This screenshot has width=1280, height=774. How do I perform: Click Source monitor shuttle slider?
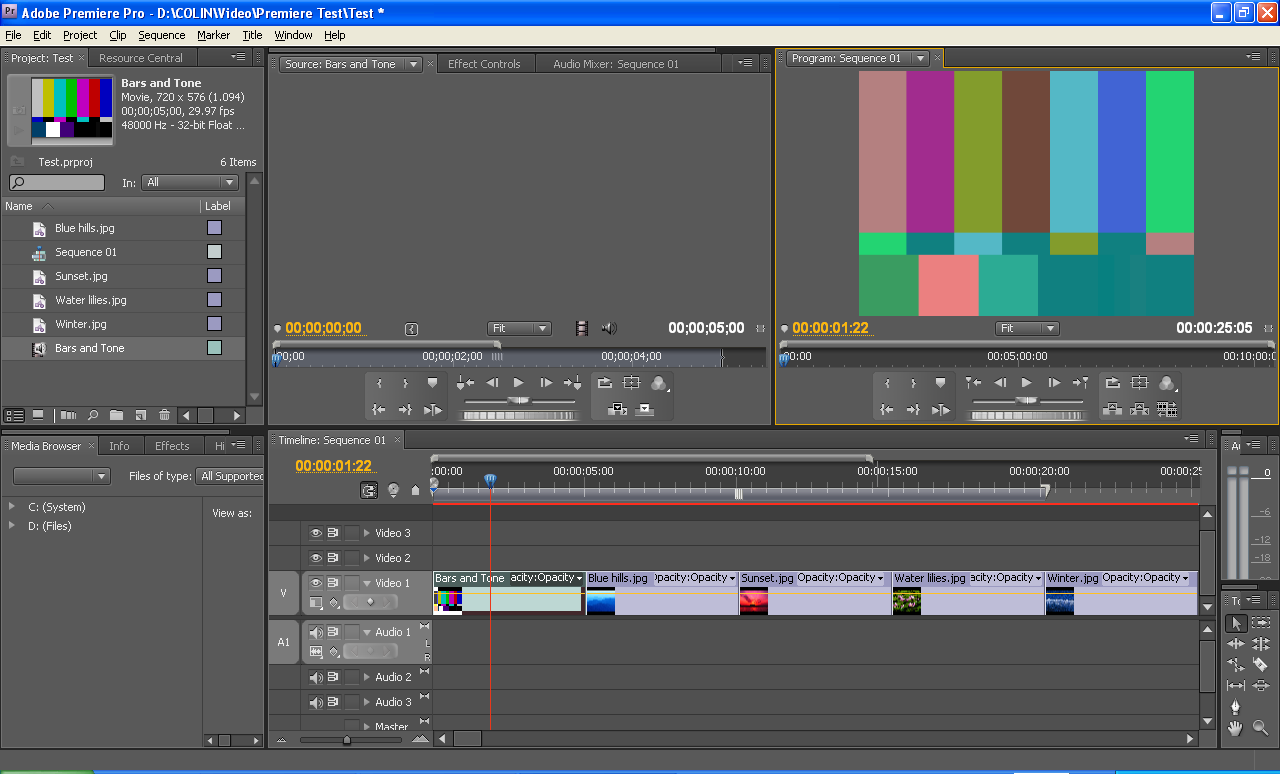(518, 400)
